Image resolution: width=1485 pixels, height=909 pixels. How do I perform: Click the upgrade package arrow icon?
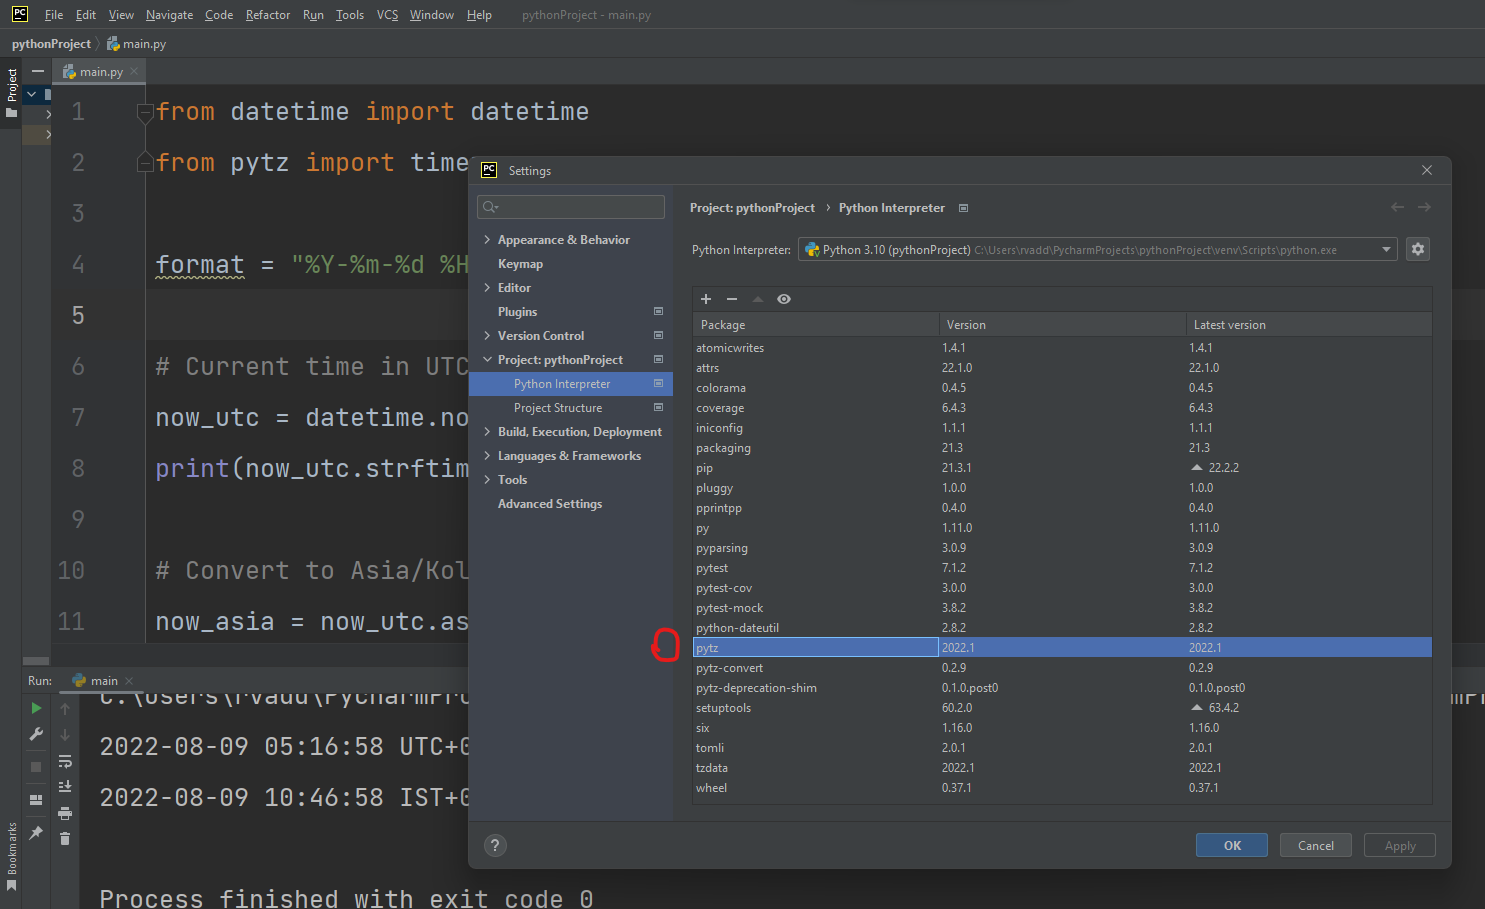coord(758,299)
